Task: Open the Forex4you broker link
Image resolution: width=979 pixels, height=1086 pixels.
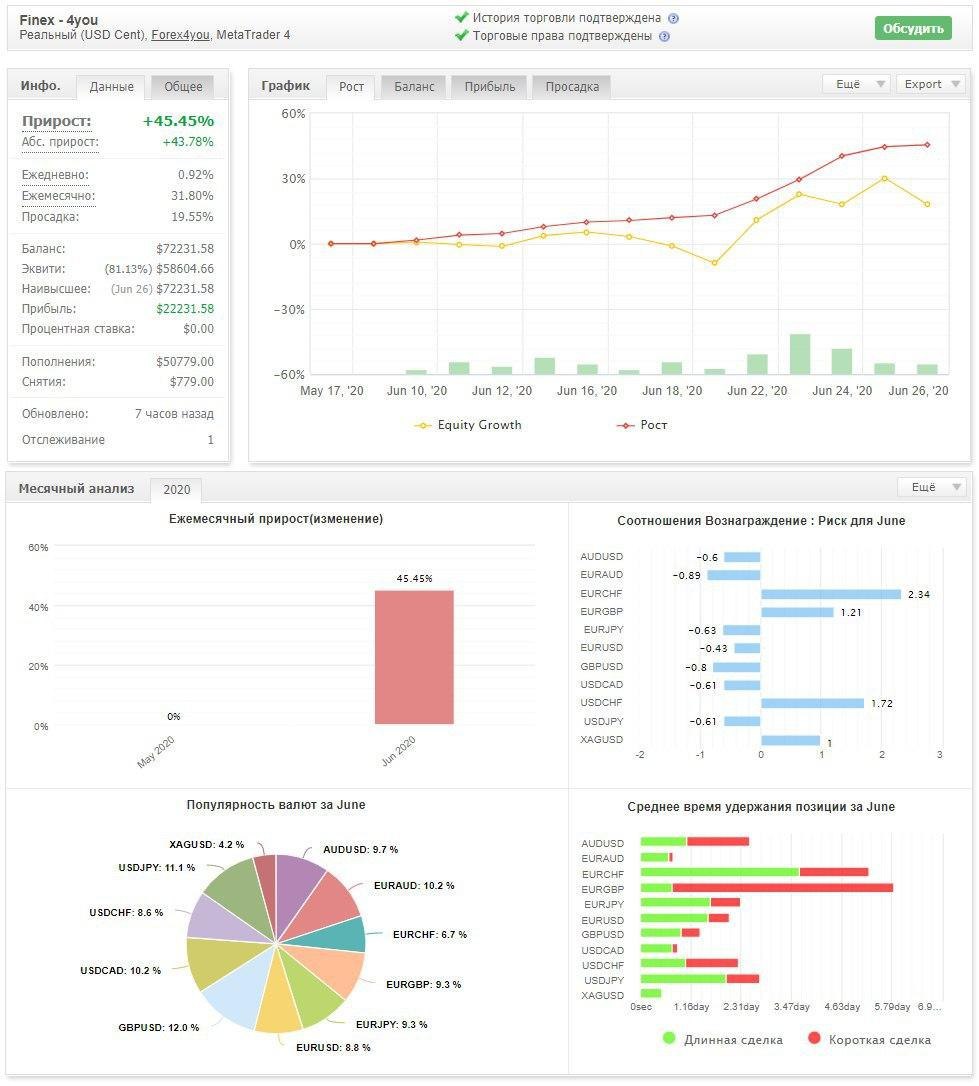Action: [x=180, y=35]
